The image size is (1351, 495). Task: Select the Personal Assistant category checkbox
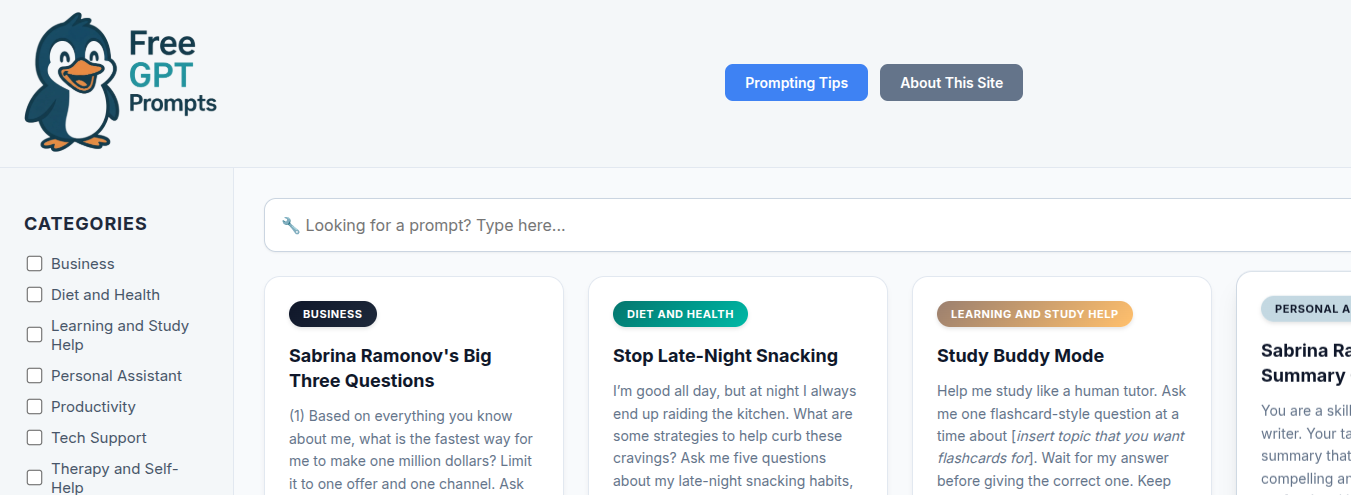(x=35, y=376)
